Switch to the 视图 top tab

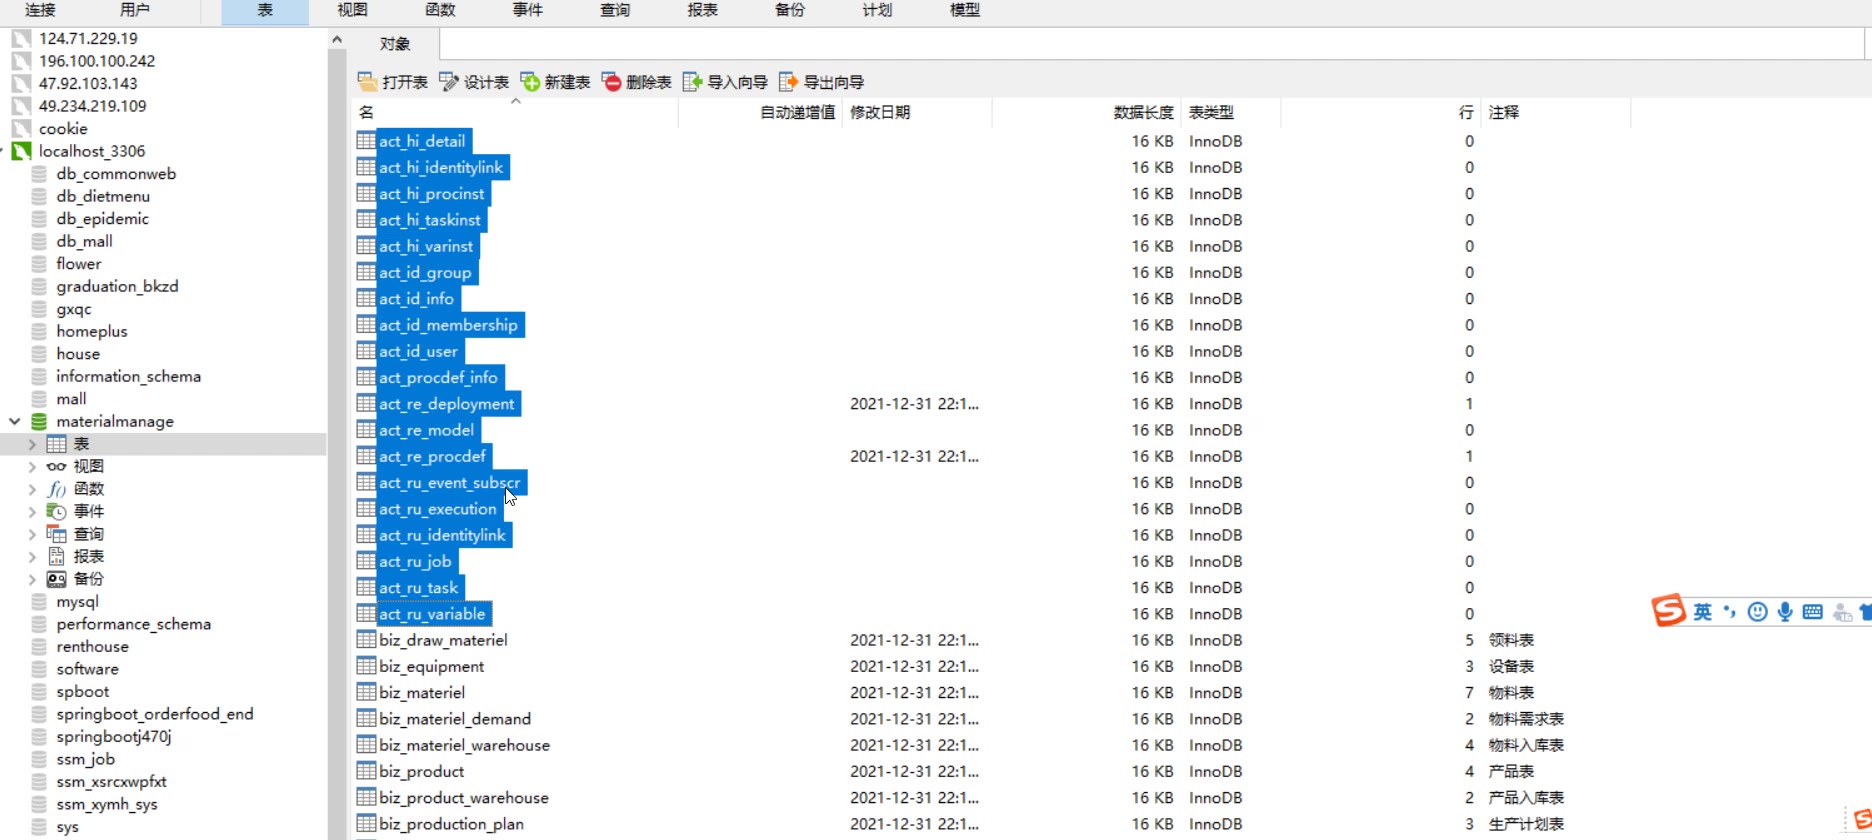click(x=352, y=10)
